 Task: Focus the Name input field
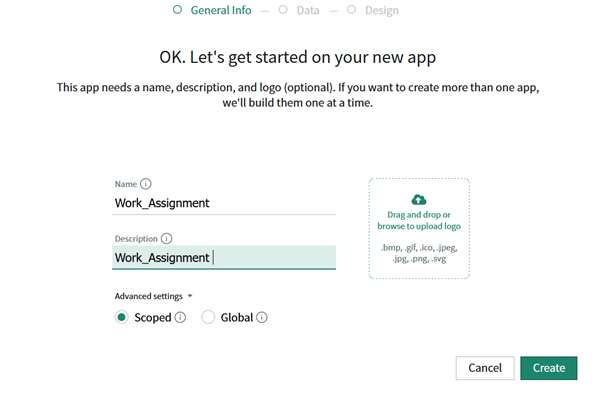[x=224, y=202]
